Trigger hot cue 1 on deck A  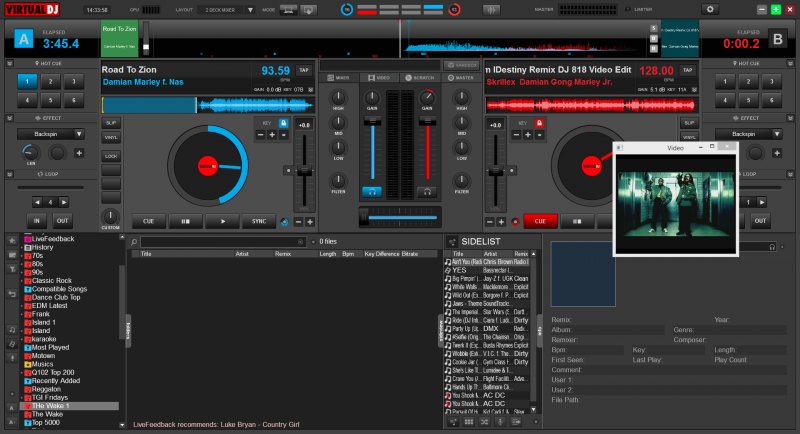(x=27, y=81)
